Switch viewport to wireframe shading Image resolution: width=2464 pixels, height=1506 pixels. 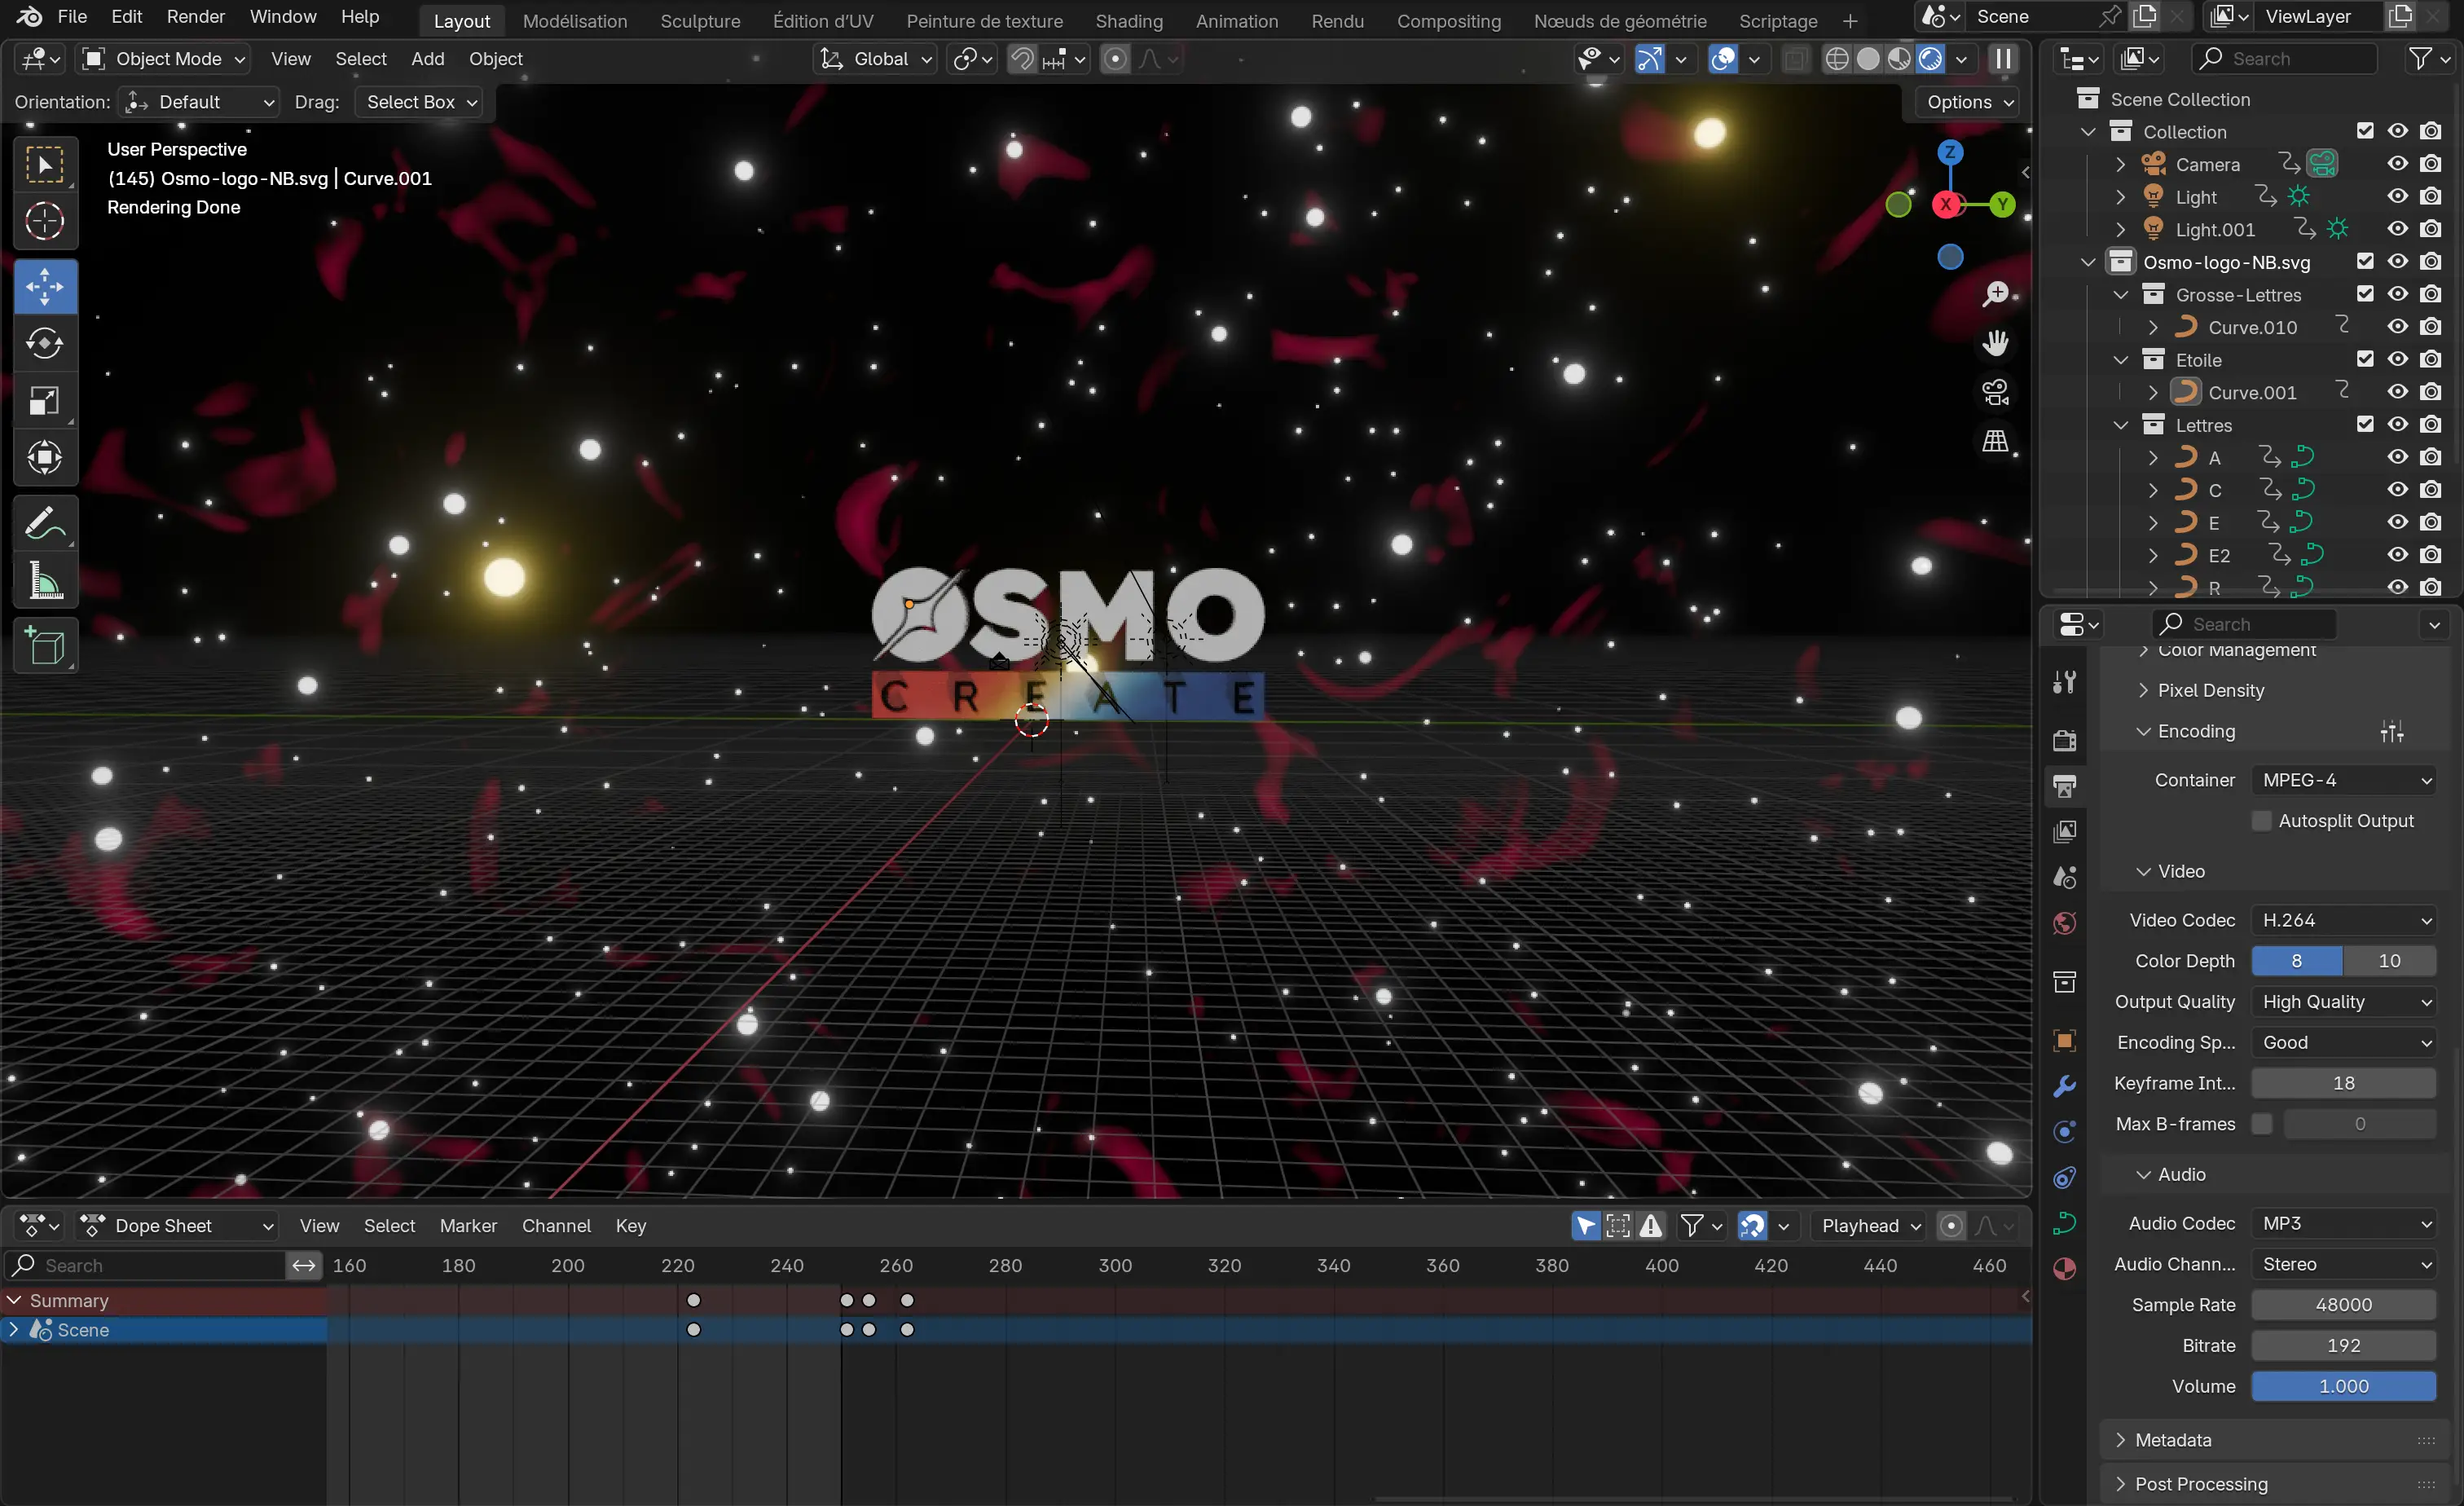tap(1837, 59)
